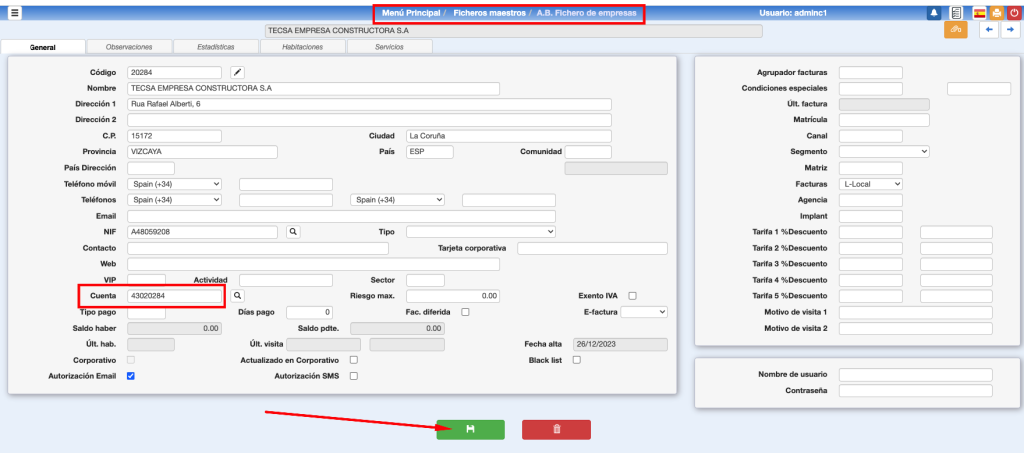Open the hamburger menu icon

(15, 13)
